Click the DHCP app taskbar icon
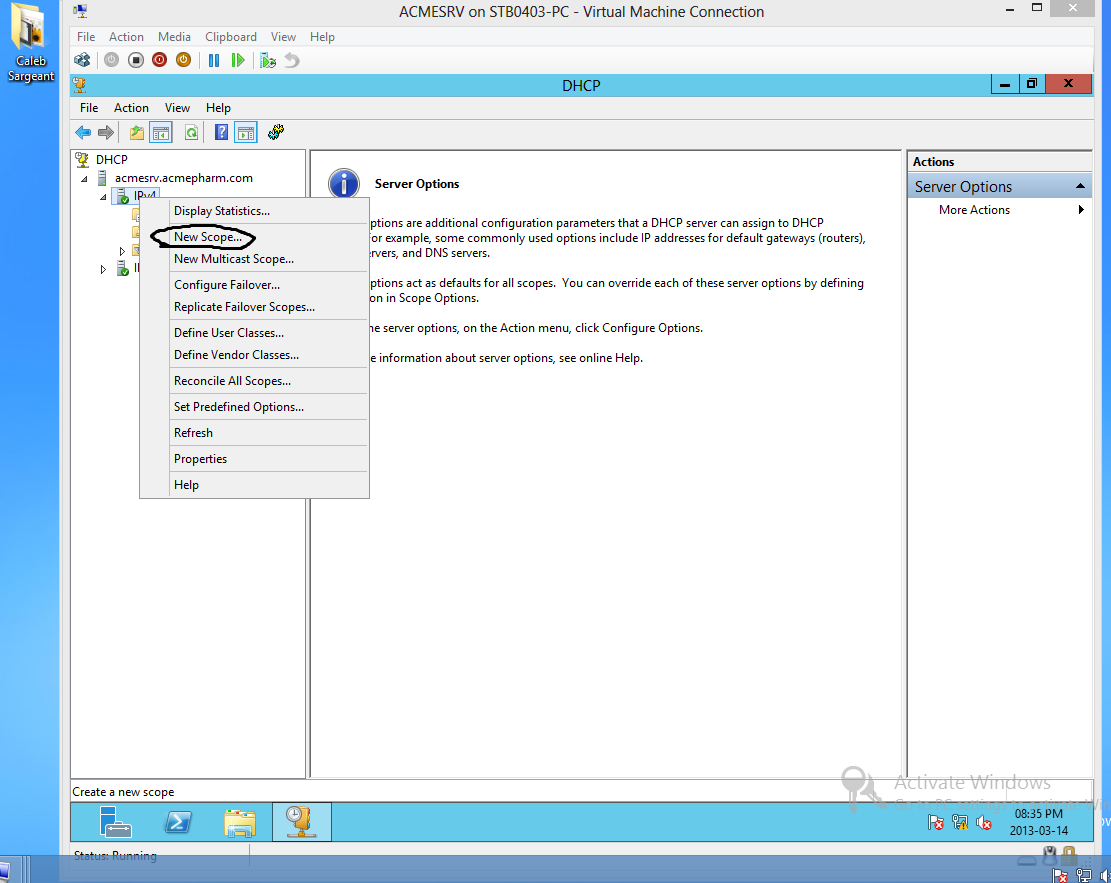 302,822
